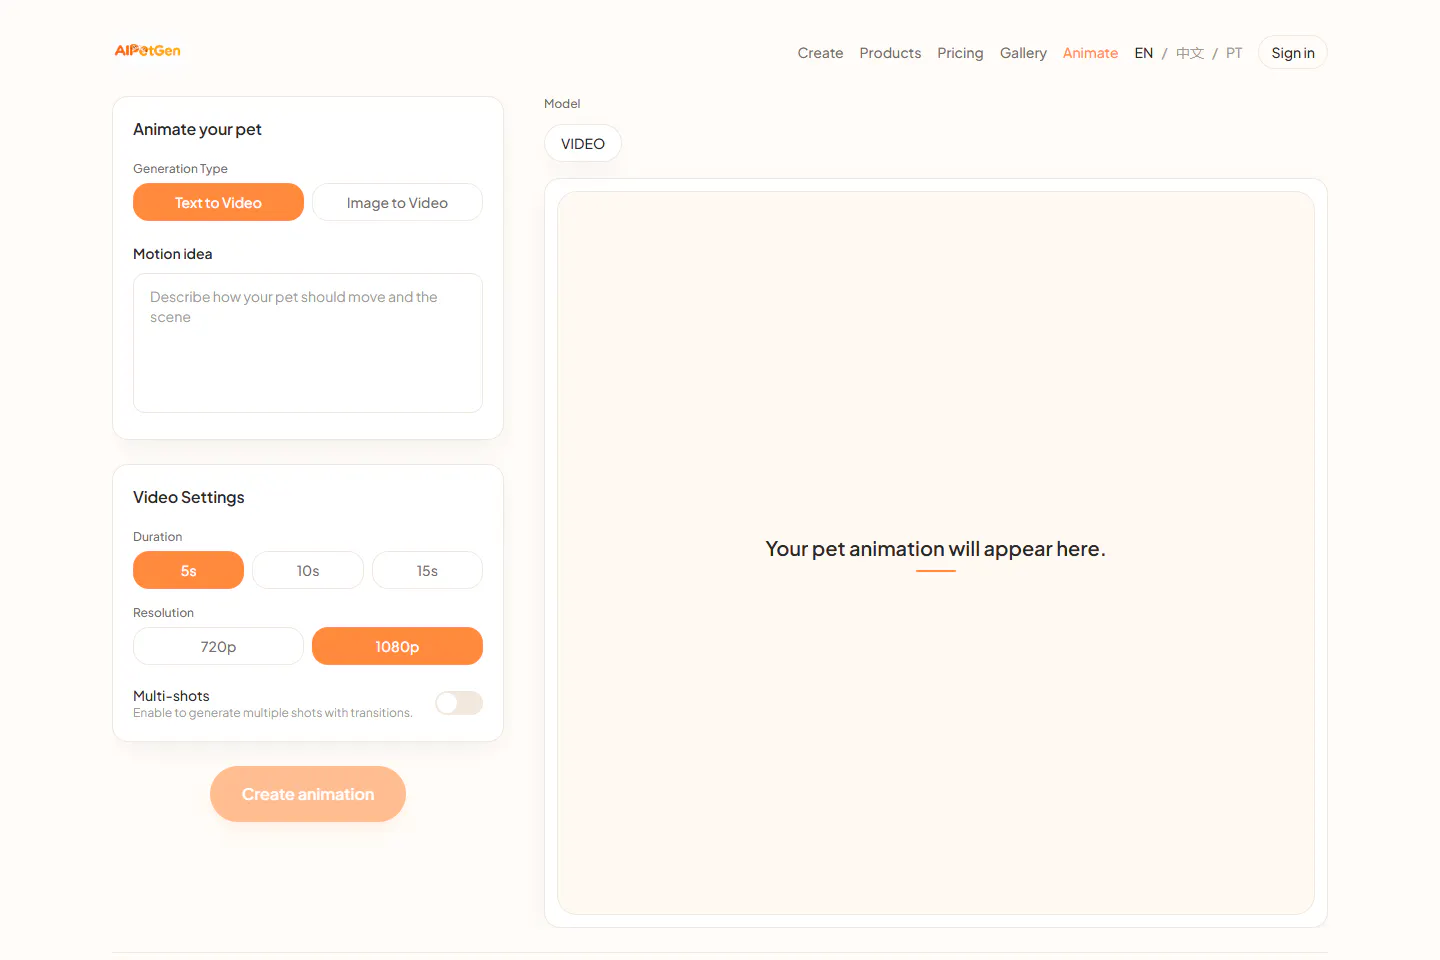Screen dimensions: 1440x960
Task: Go to the Products nav item
Action: 890,53
